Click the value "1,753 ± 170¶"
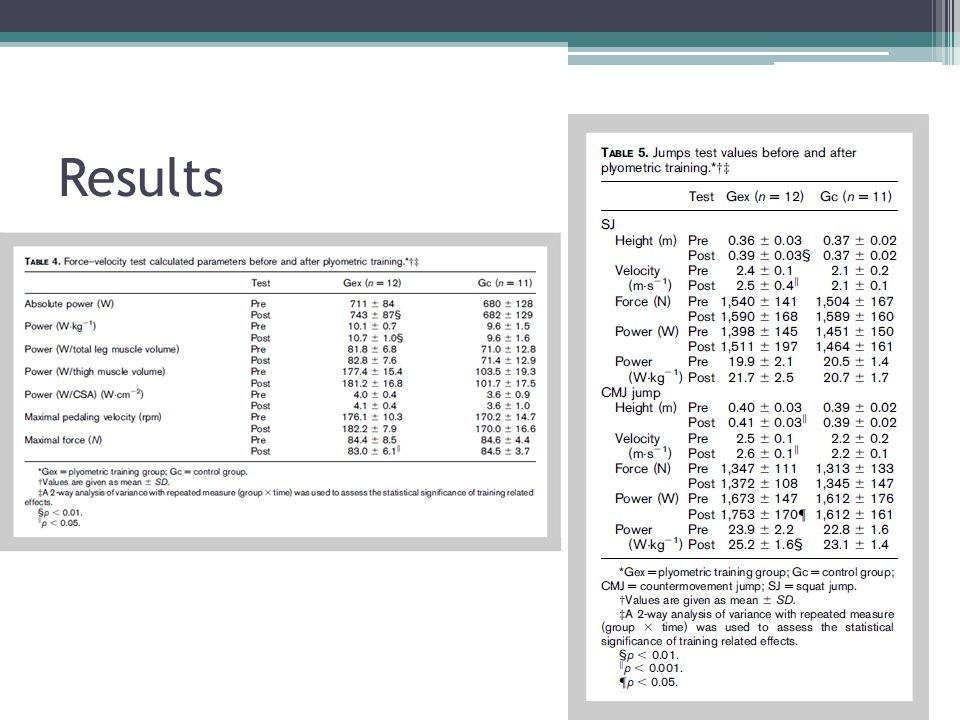The height and width of the screenshot is (720, 960). coord(763,515)
